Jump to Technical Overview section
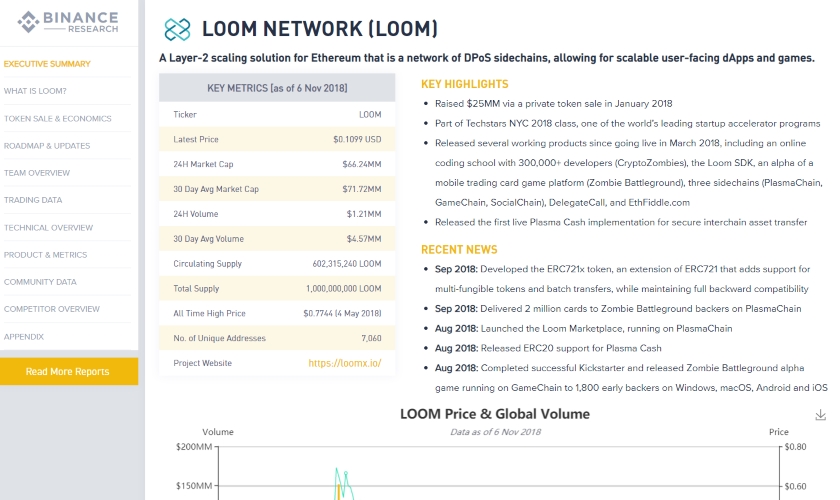 pos(48,228)
